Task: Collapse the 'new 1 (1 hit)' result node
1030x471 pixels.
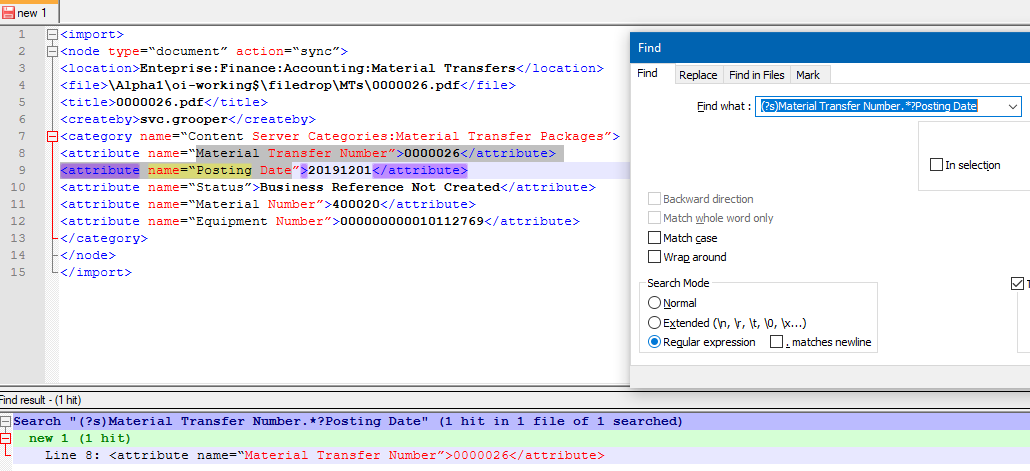Action: coord(6,438)
